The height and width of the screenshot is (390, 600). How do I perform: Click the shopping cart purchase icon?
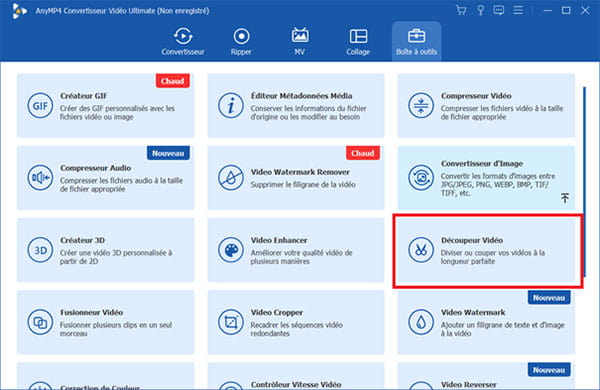[461, 10]
